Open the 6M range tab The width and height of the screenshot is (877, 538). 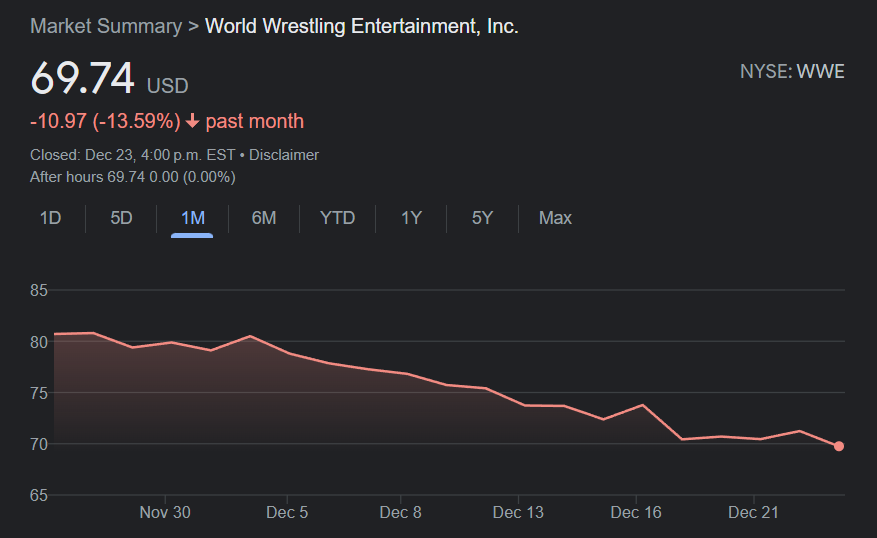pyautogui.click(x=264, y=218)
